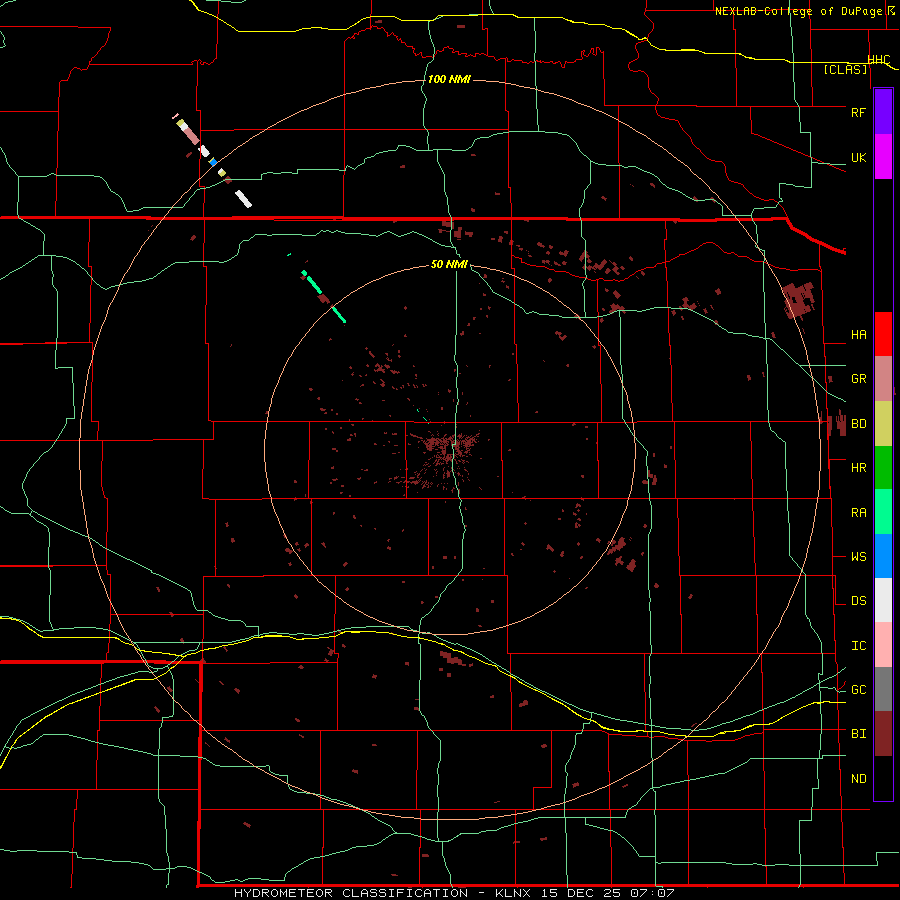
Task: Click the 50 NMI range ring label
Action: 449,264
